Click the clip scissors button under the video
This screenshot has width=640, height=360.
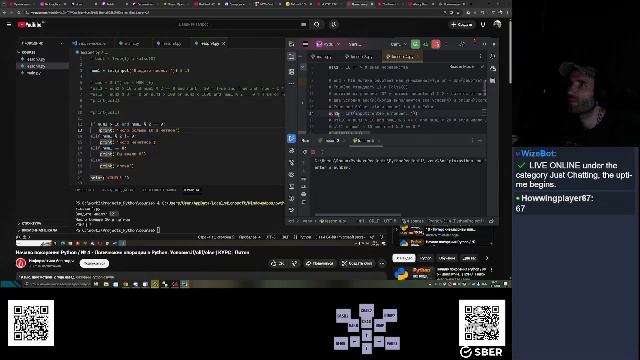[357, 263]
